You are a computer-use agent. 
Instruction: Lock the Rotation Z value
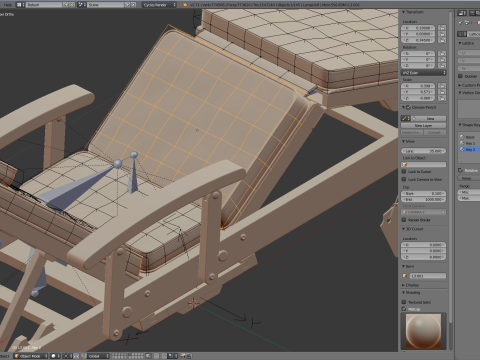(x=442, y=66)
